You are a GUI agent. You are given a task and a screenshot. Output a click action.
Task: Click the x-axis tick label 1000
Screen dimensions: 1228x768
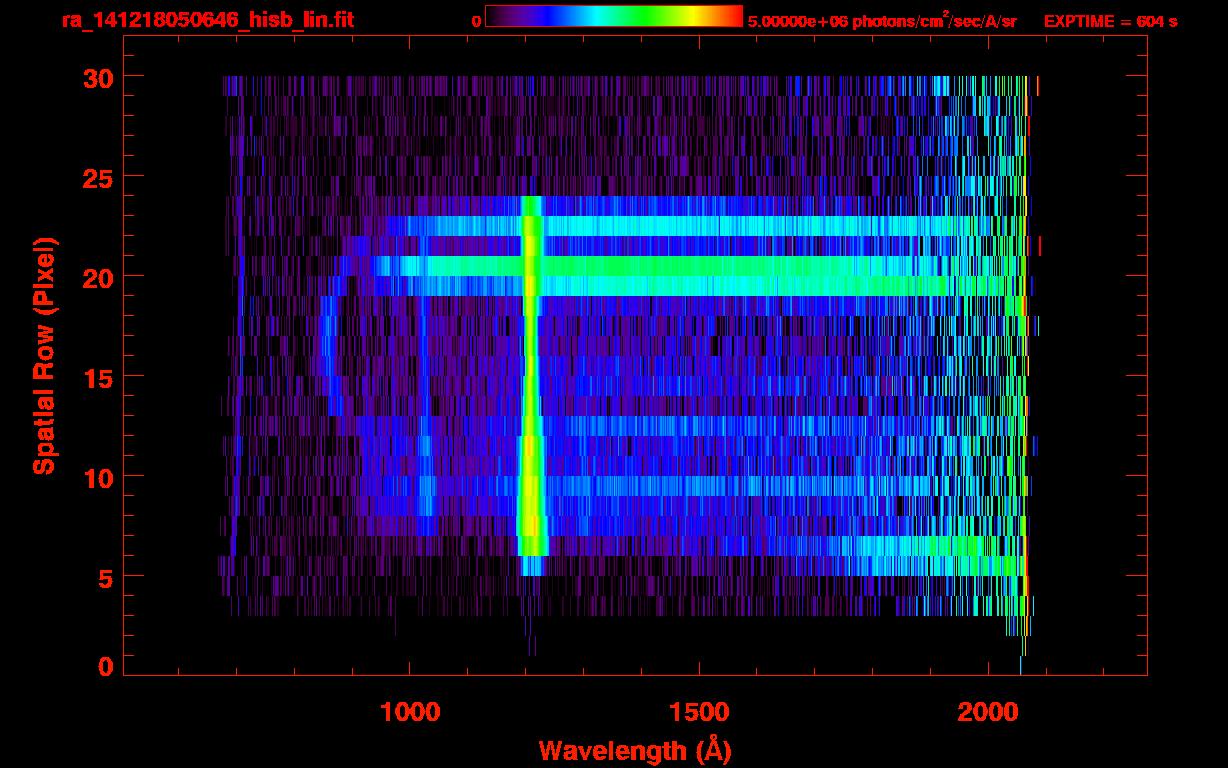click(410, 712)
